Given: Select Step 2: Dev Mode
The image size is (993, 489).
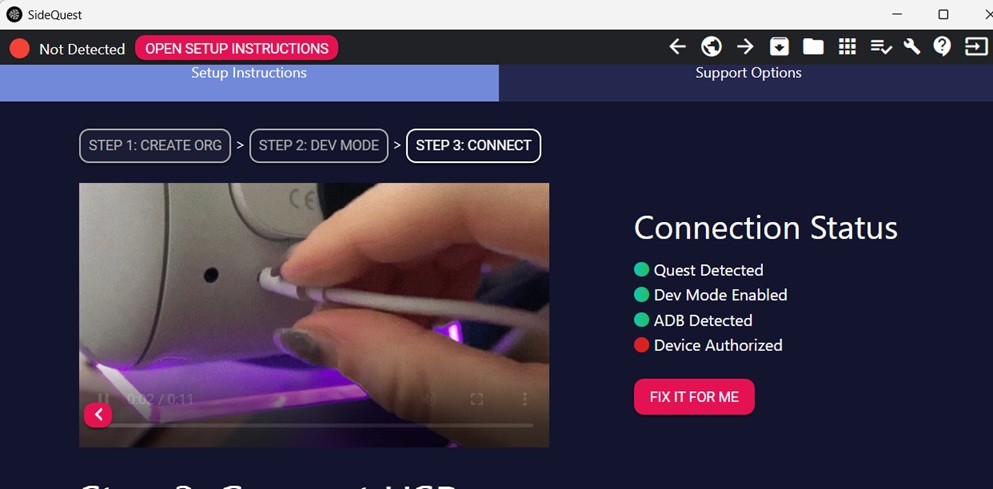Looking at the screenshot, I should click(x=319, y=146).
